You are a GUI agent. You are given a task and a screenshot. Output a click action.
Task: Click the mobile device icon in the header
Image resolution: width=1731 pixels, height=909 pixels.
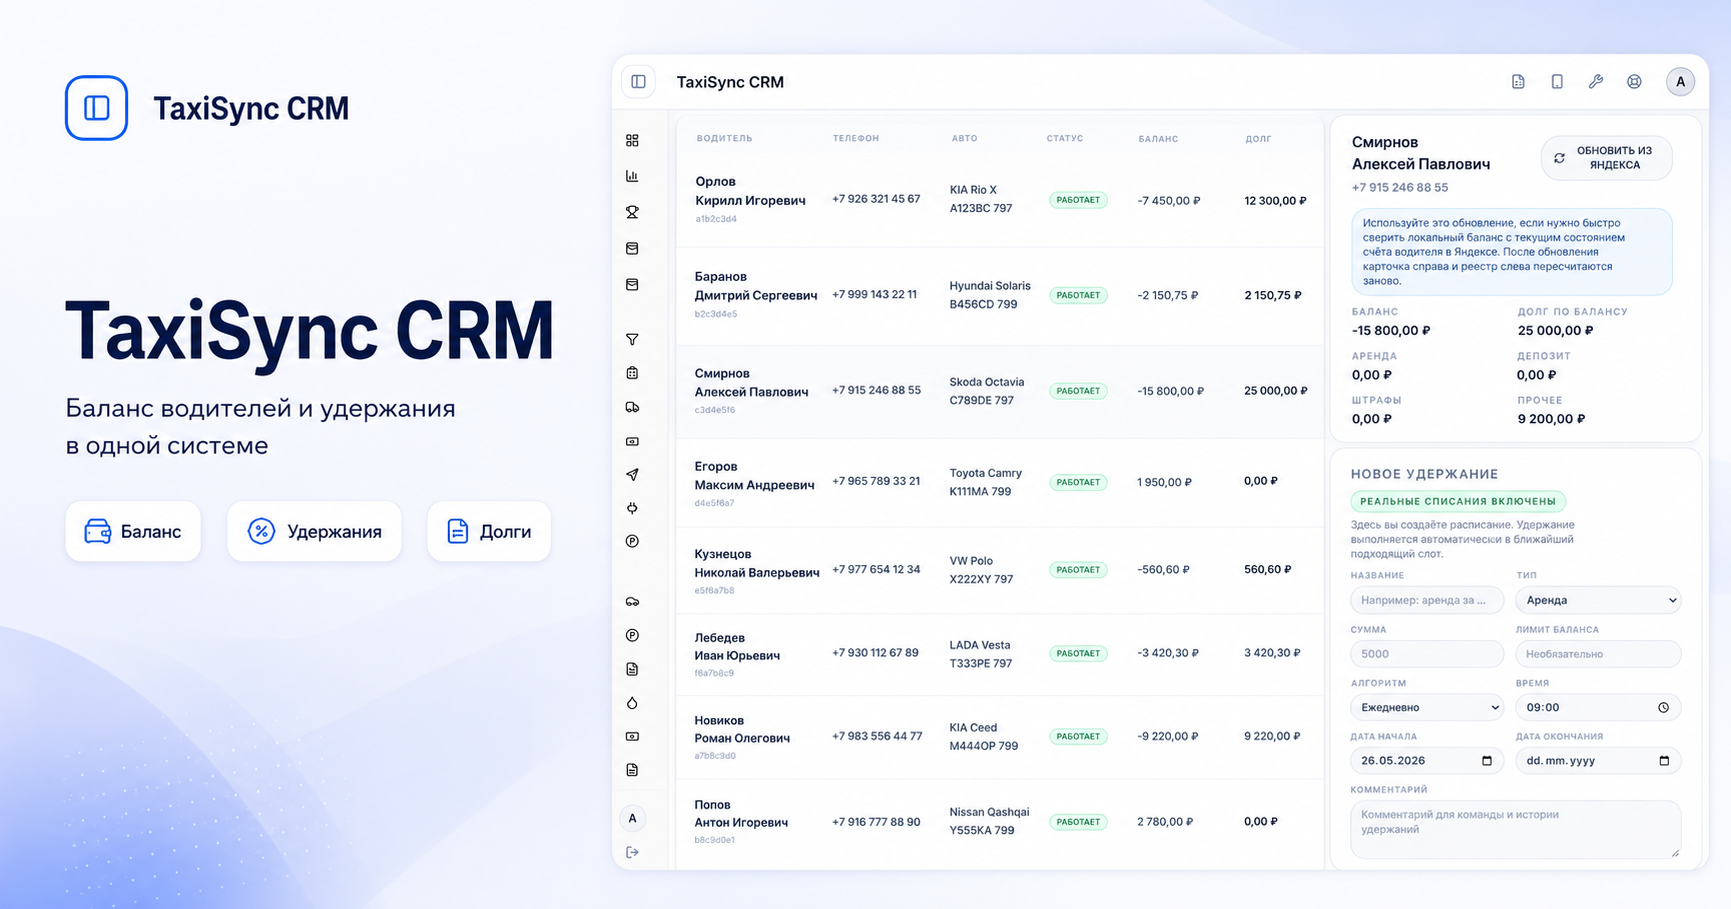click(1557, 82)
